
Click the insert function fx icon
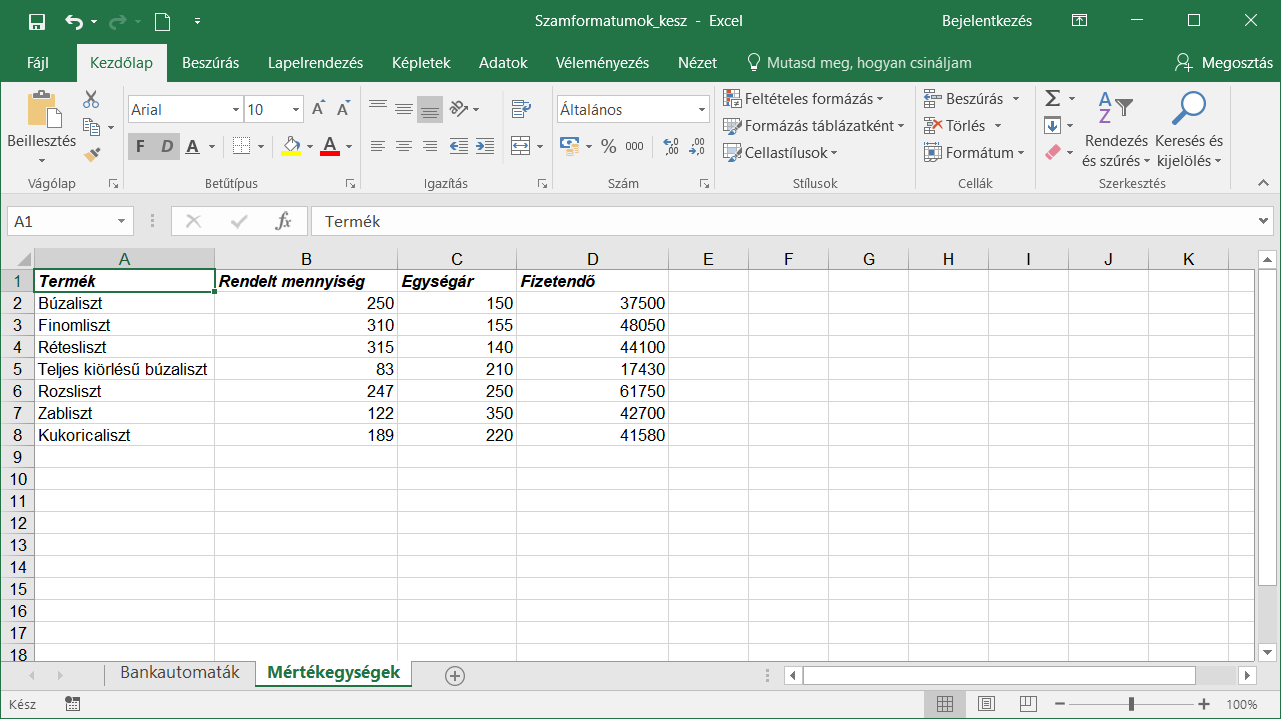point(284,221)
